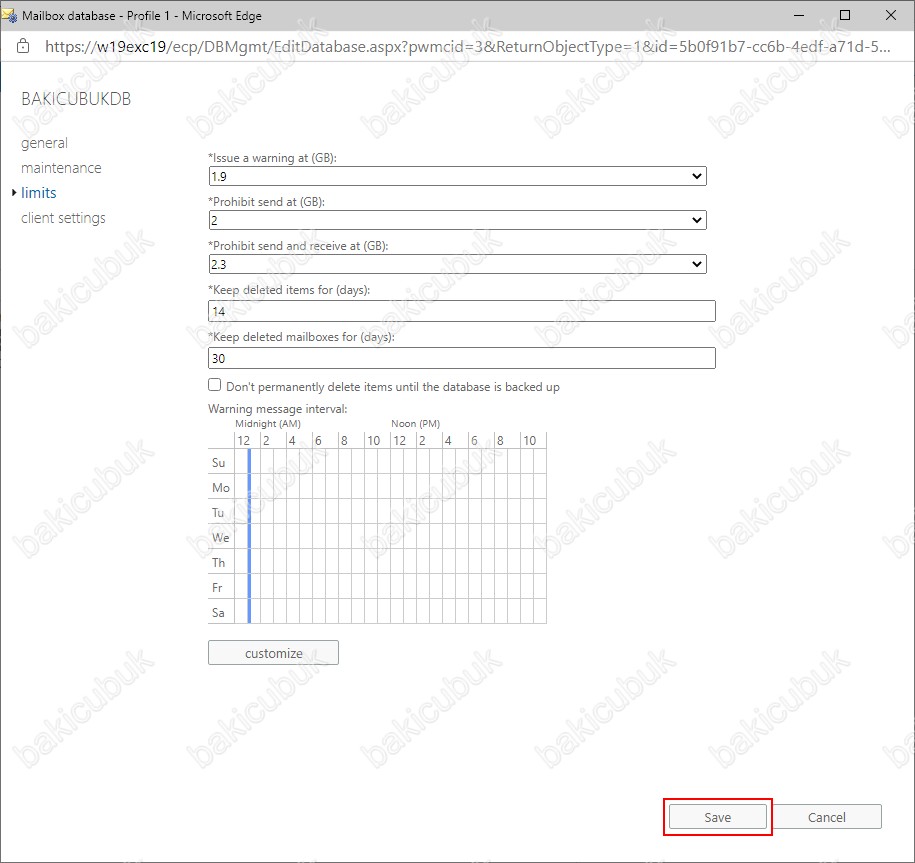
Task: Open the general settings page
Action: (x=44, y=143)
